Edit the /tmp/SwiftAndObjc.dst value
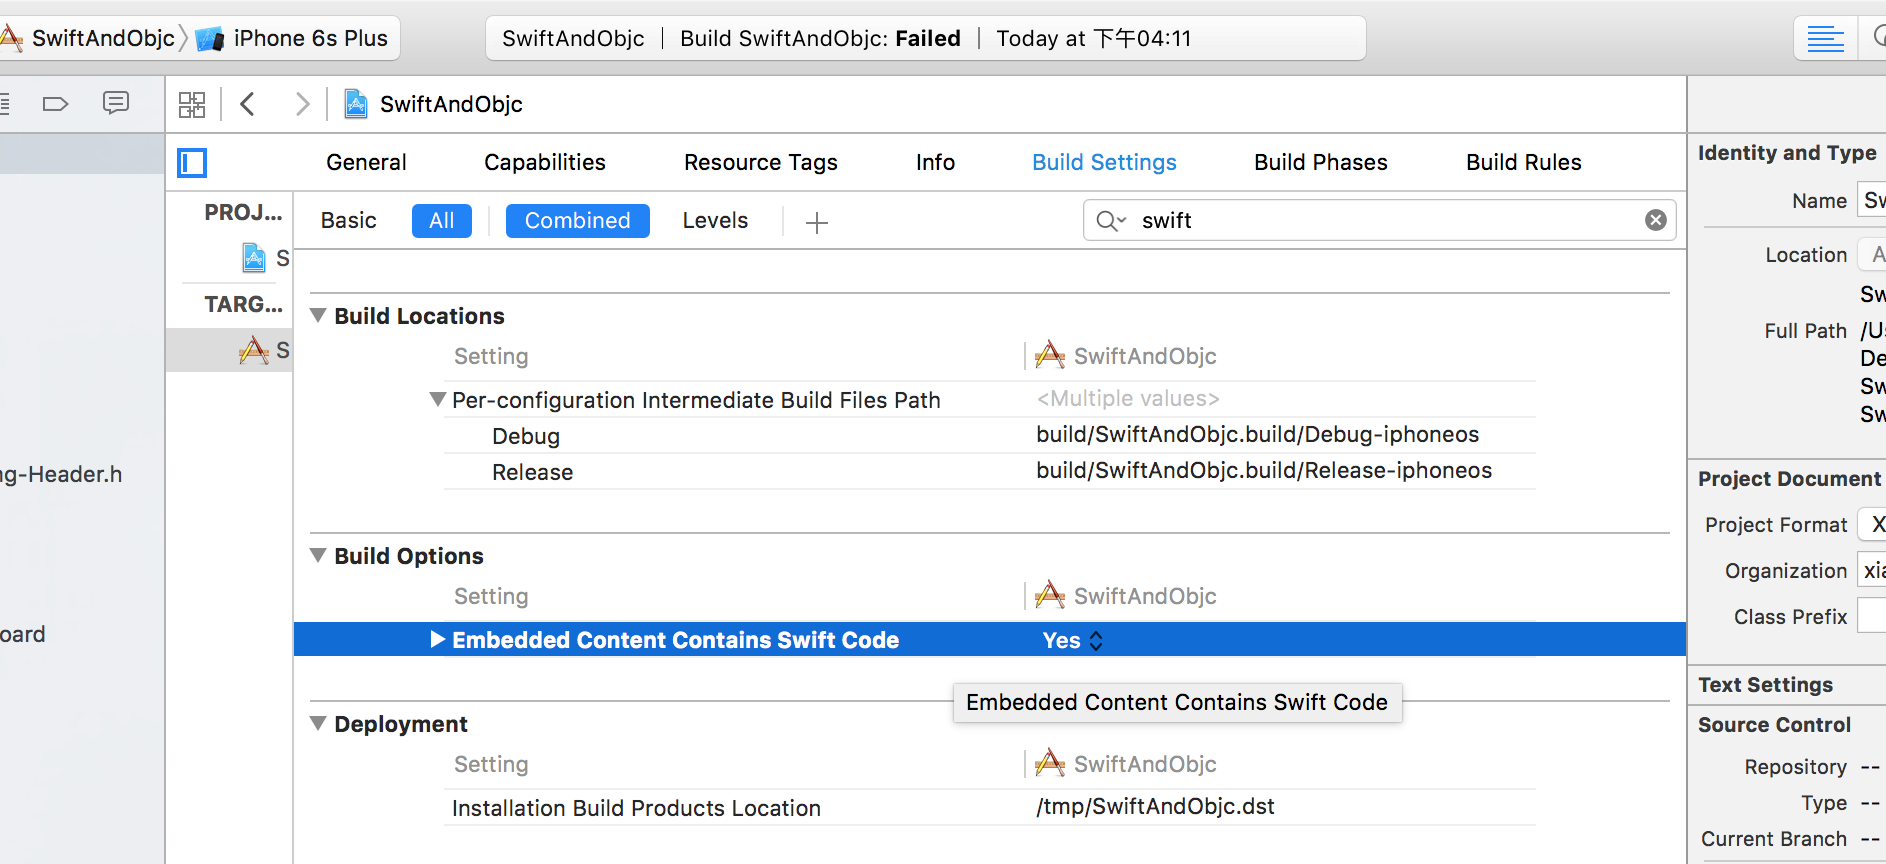This screenshot has width=1886, height=864. click(1155, 806)
